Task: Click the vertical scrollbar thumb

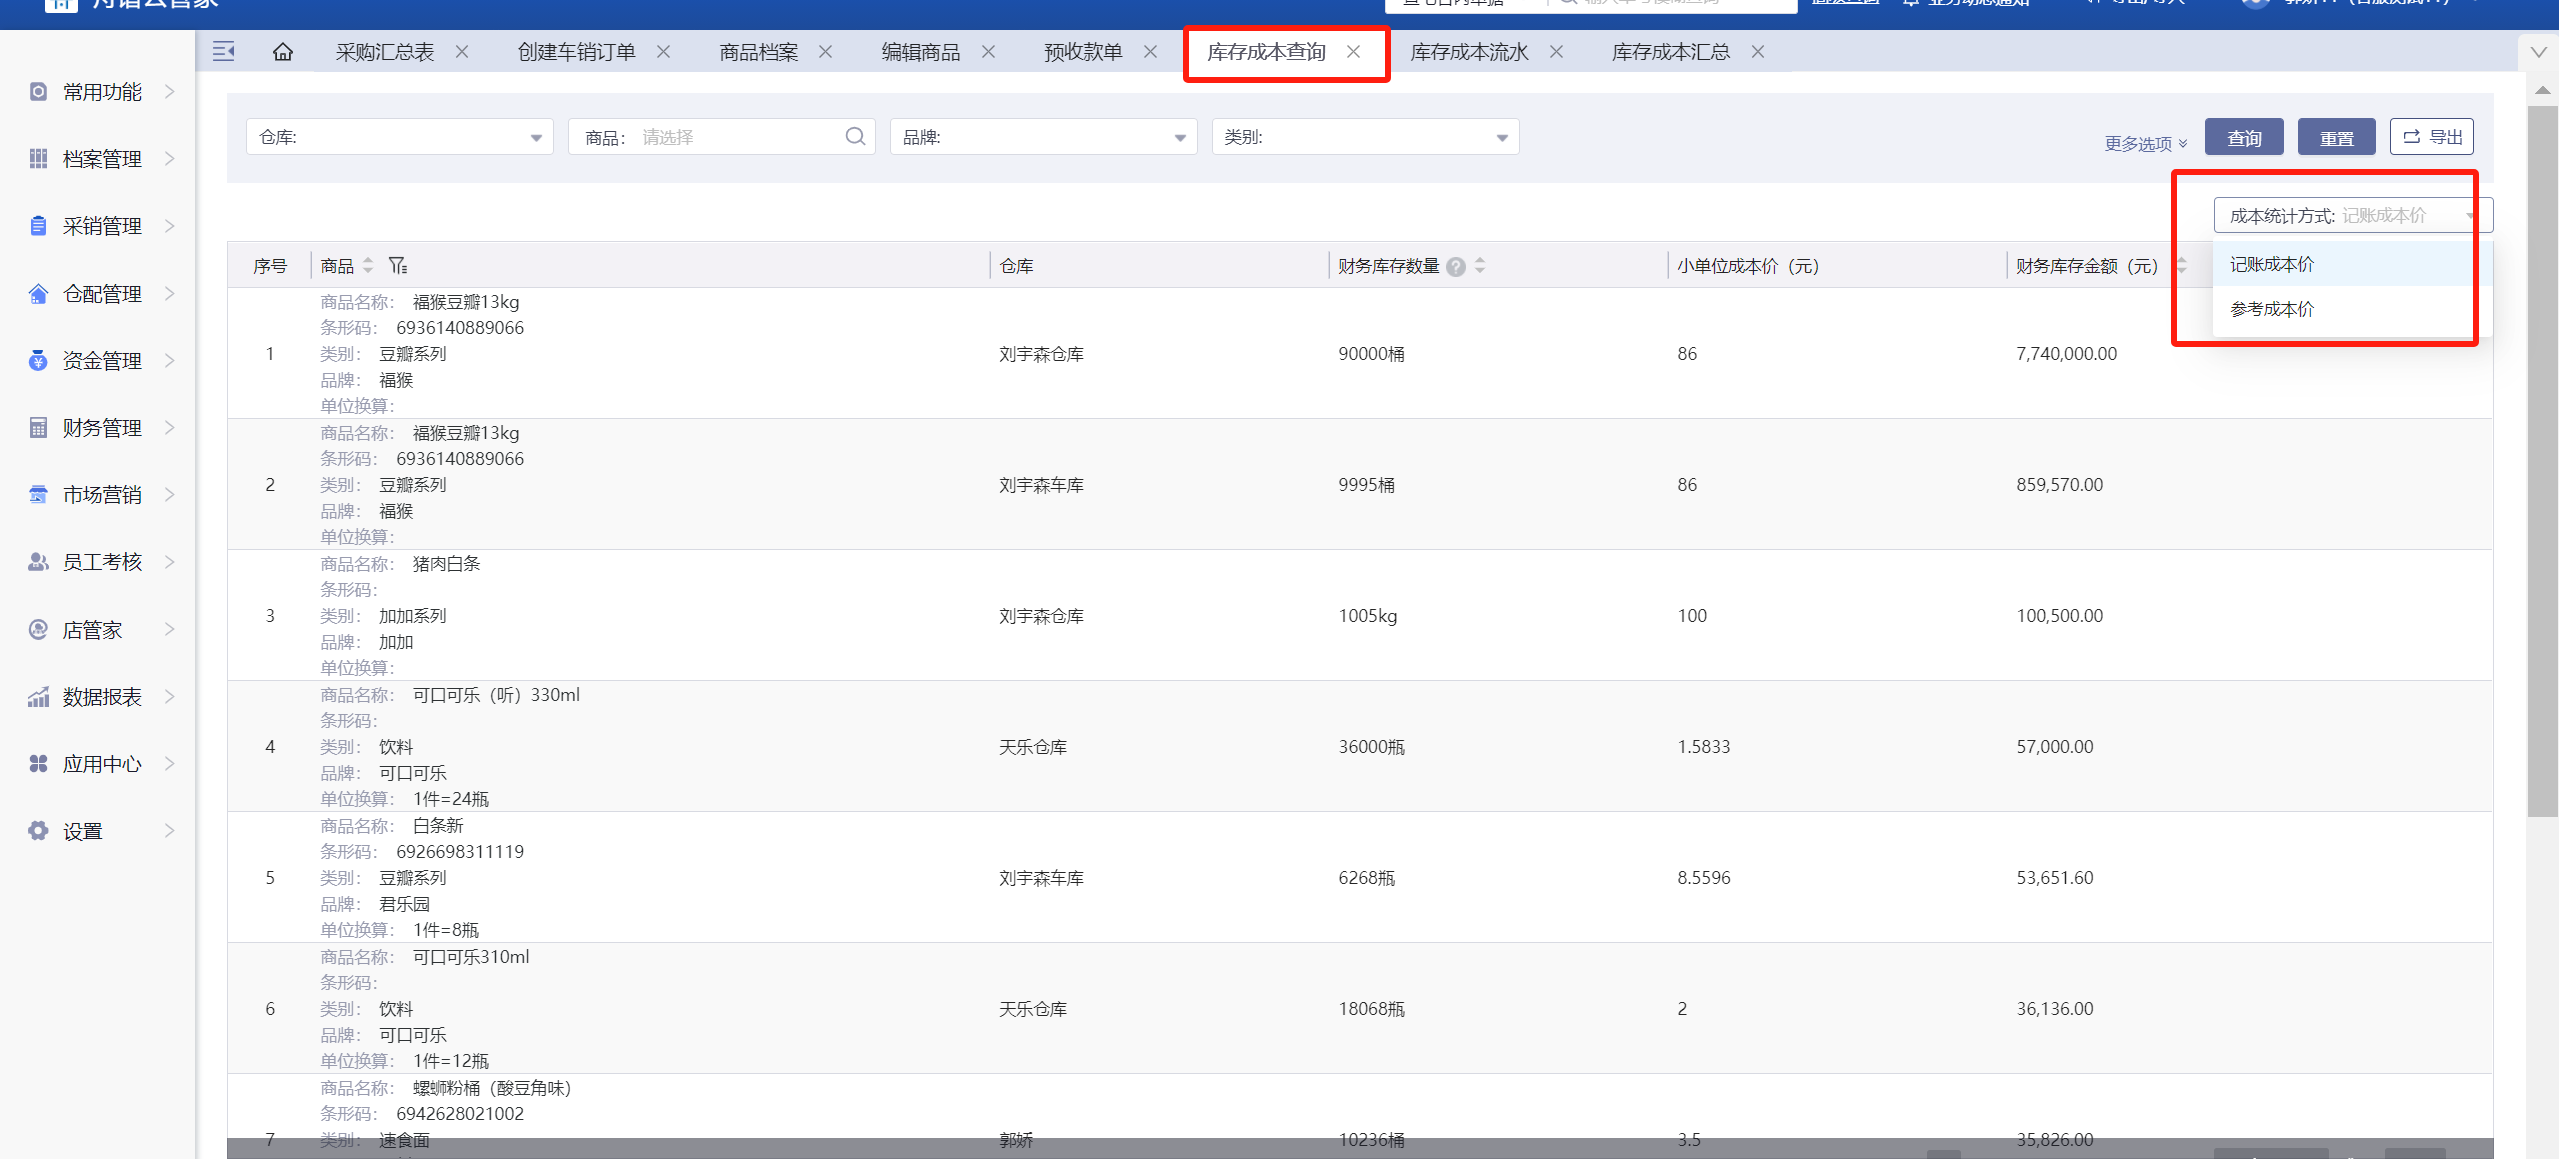Action: point(2541,460)
